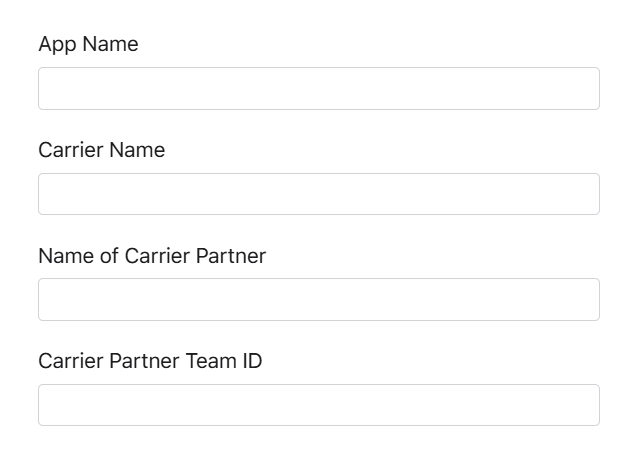Screen dimensions: 631x464
Task: Place cursor in the App Name box
Action: click(318, 88)
